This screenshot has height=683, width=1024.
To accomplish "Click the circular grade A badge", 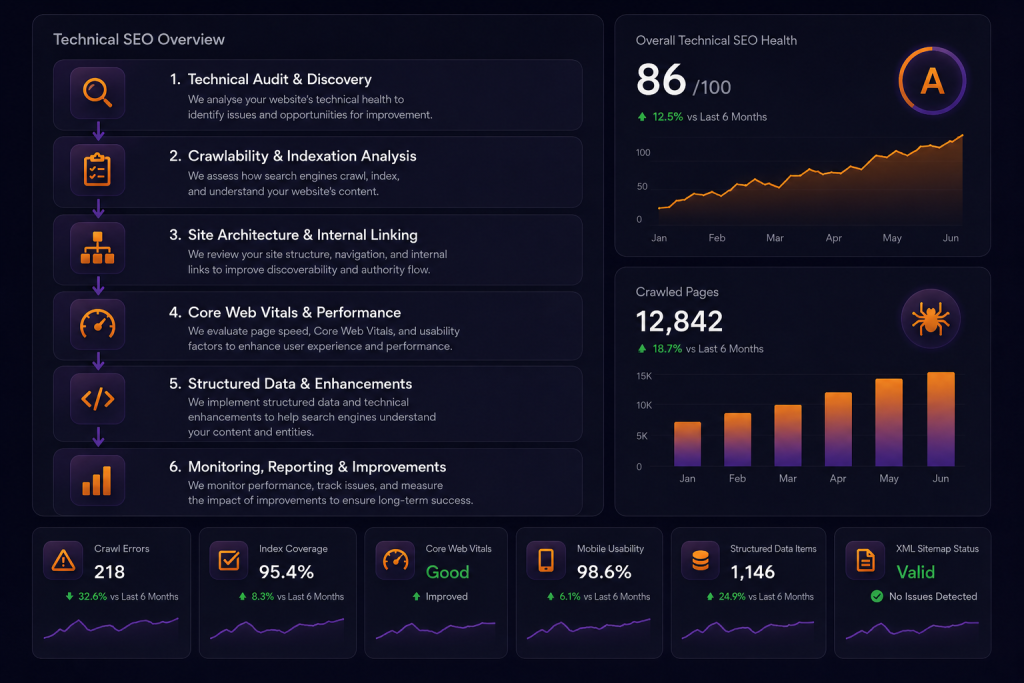I will (932, 81).
